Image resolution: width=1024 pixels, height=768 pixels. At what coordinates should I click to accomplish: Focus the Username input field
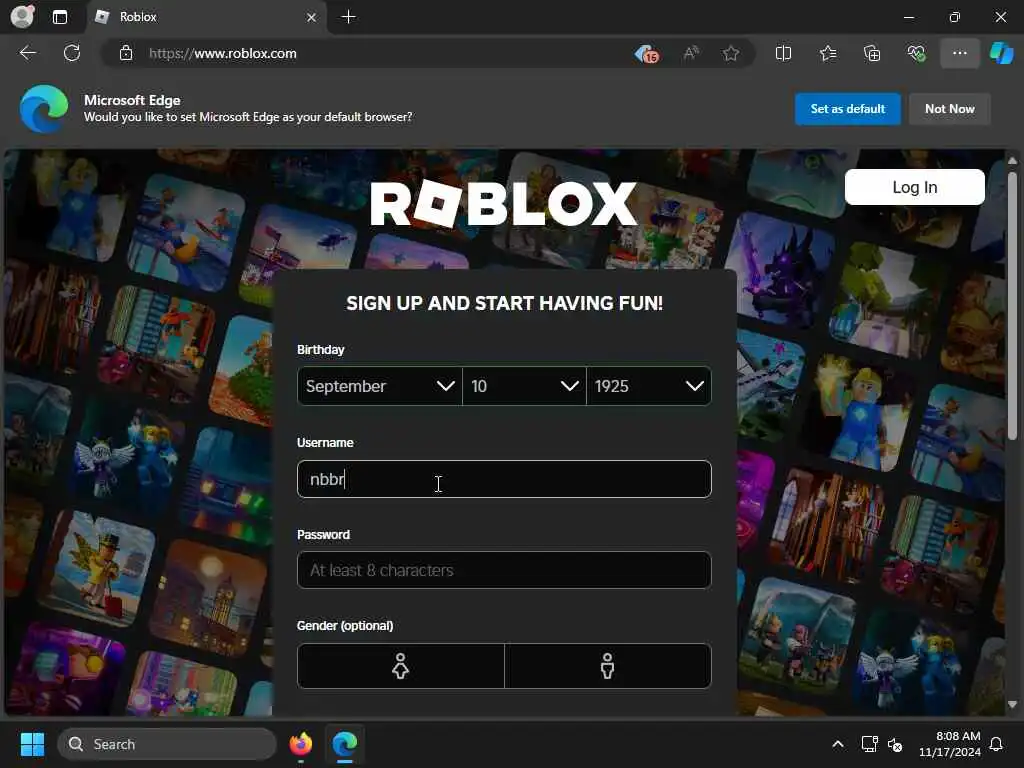[x=504, y=479]
